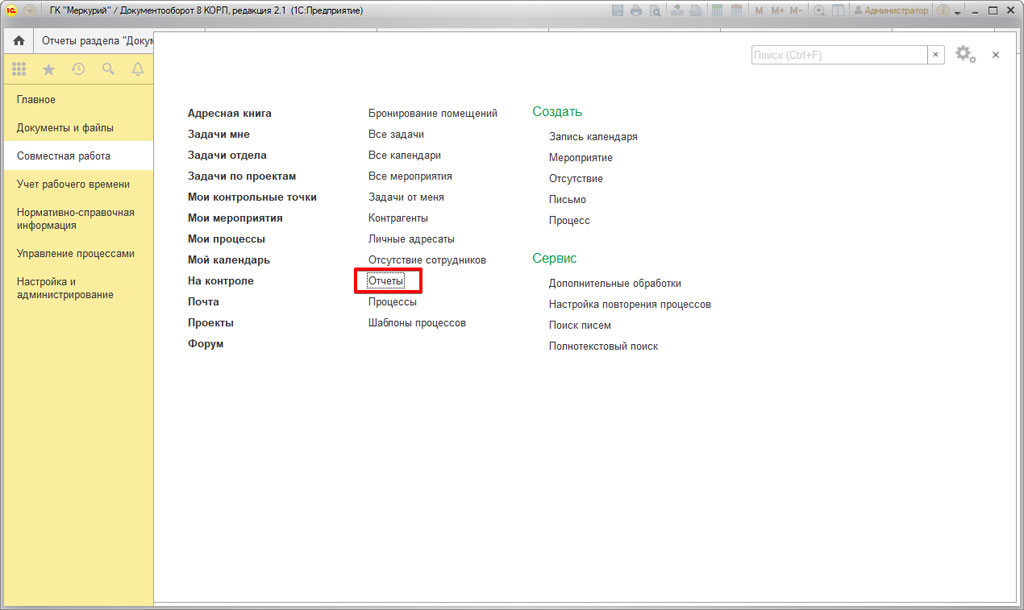
Task: Expand the dropdown arrow beside info icon
Action: 958,11
